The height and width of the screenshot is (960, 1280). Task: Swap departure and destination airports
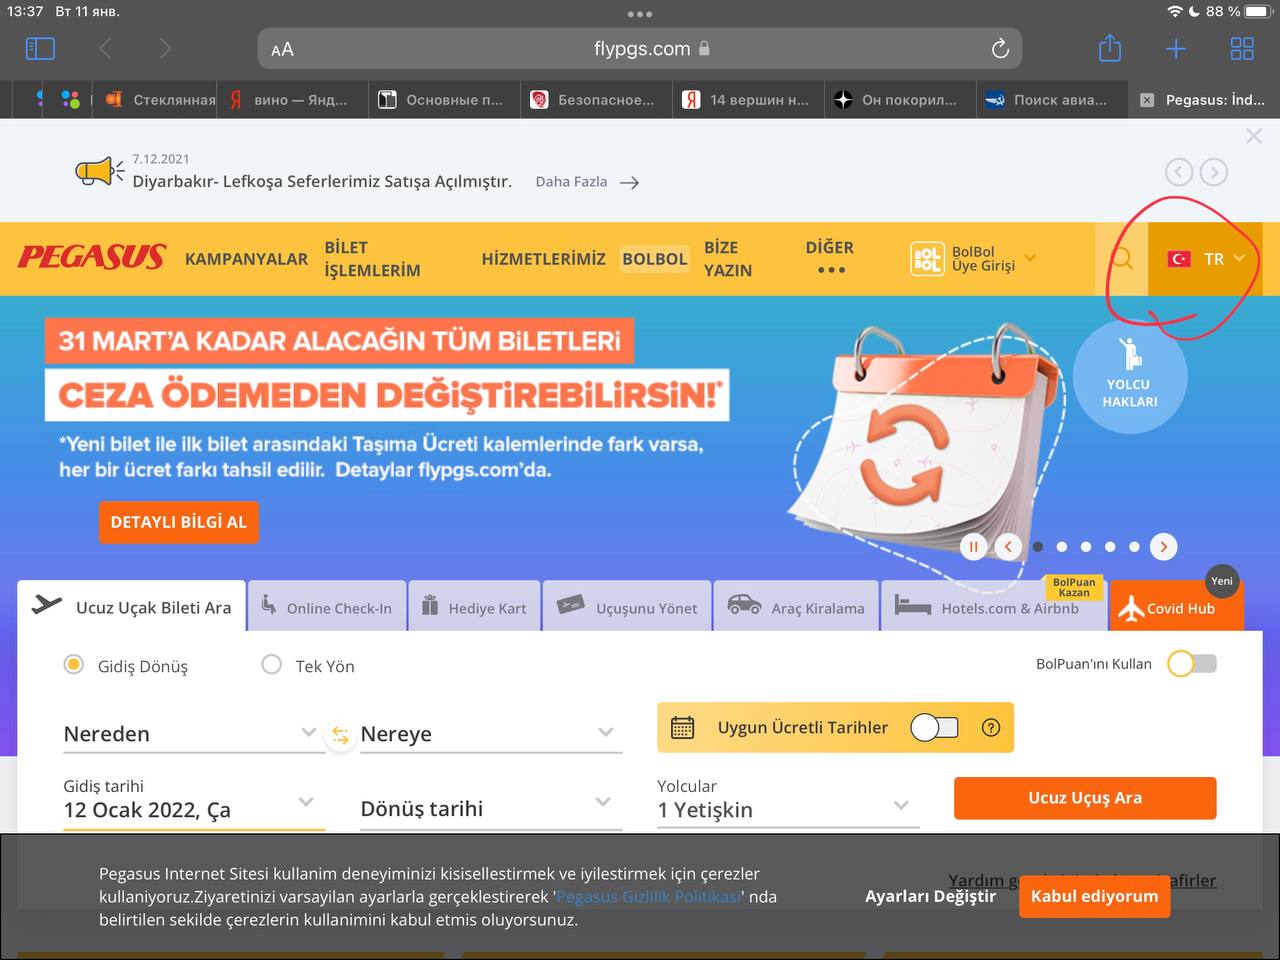point(340,736)
